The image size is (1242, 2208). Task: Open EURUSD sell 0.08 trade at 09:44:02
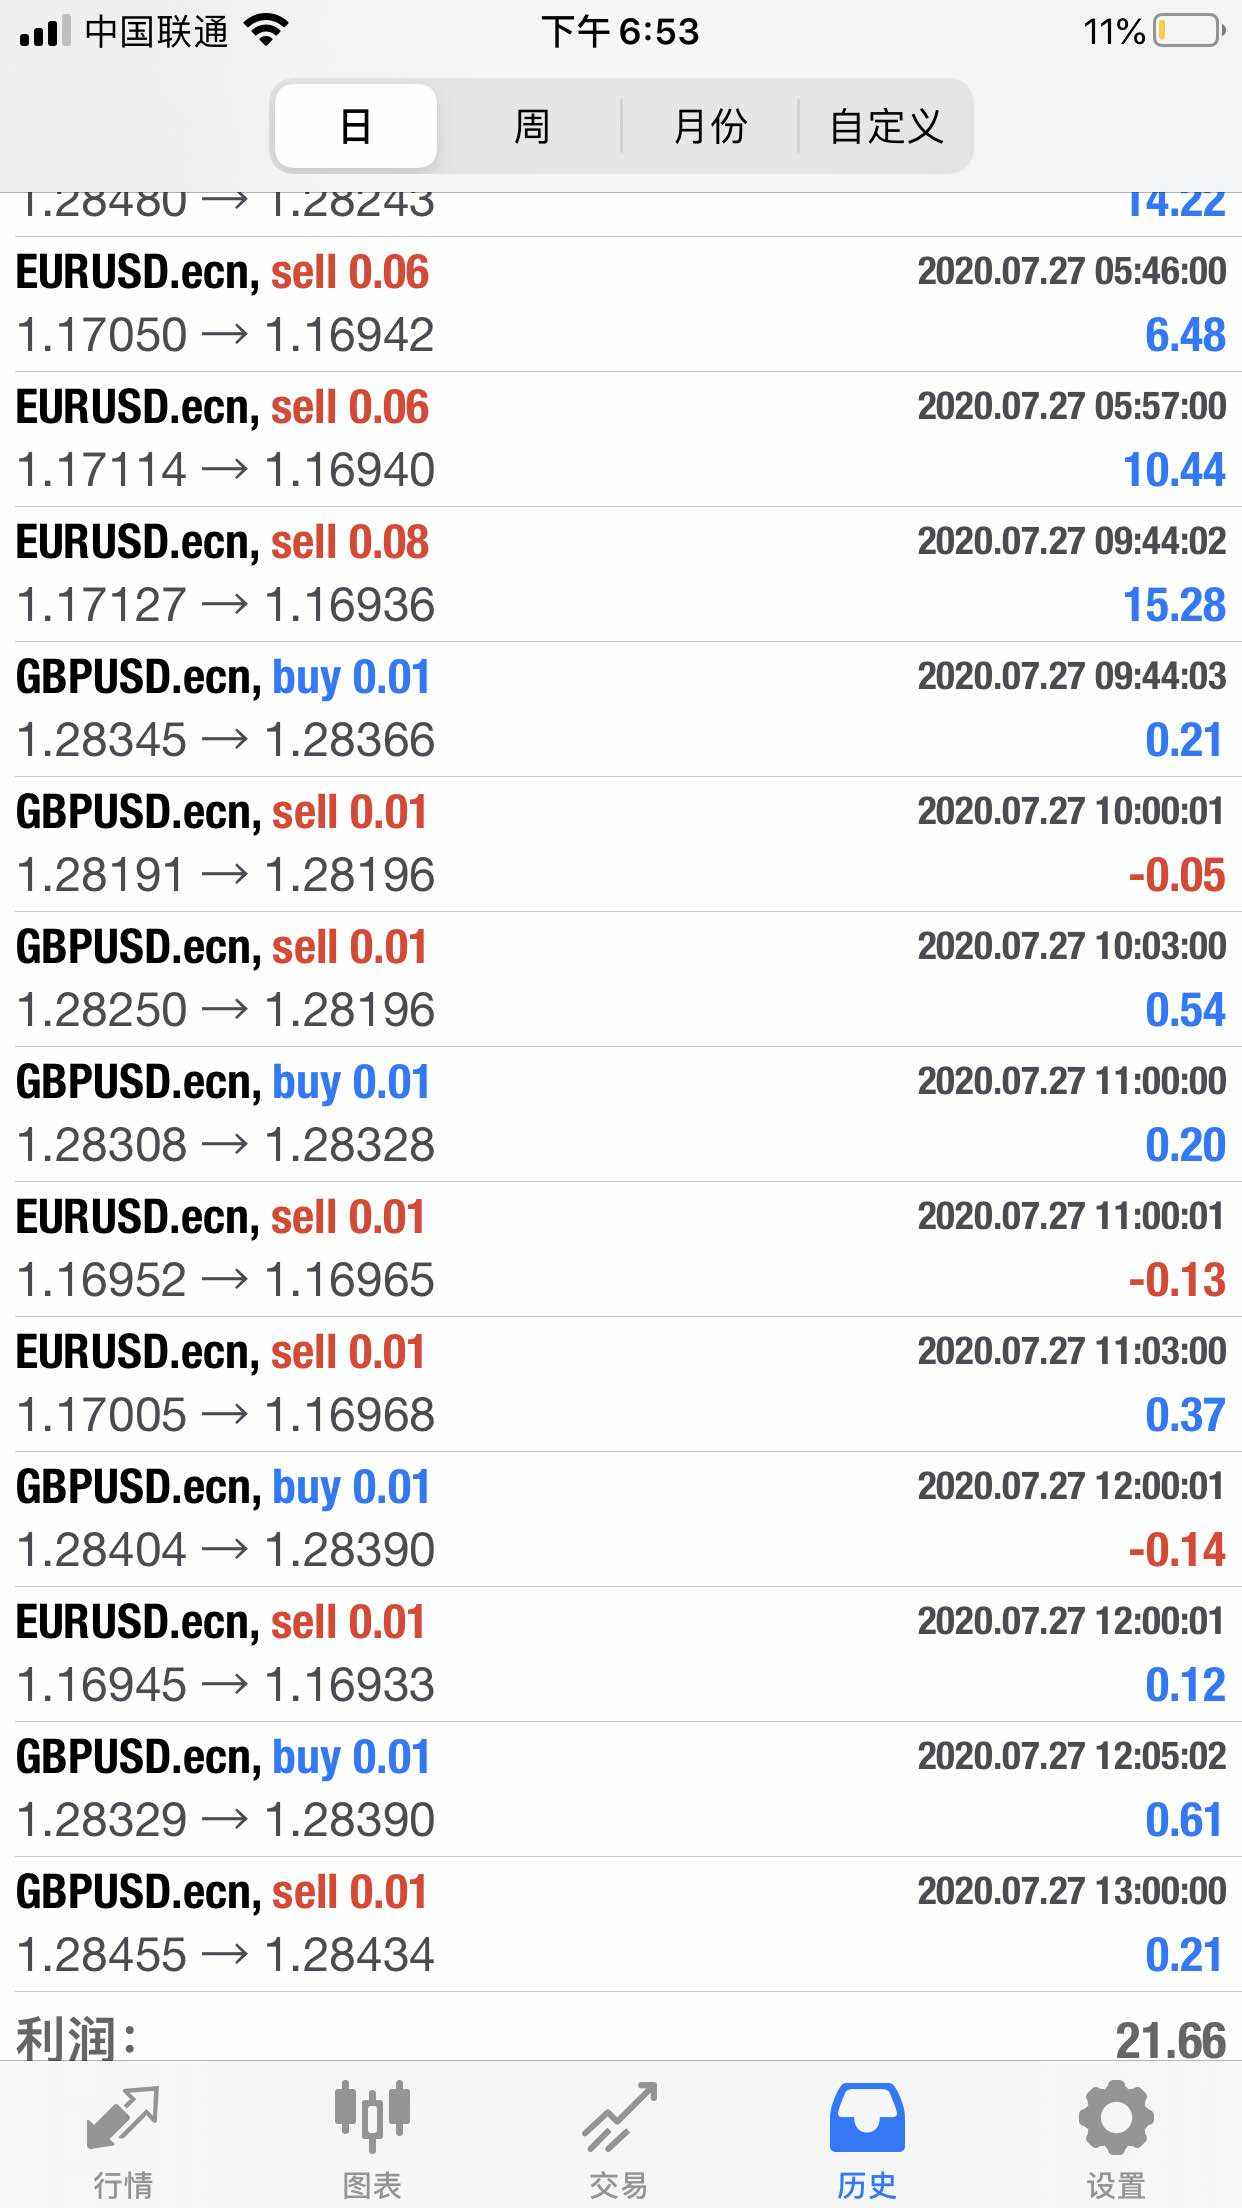pos(621,574)
